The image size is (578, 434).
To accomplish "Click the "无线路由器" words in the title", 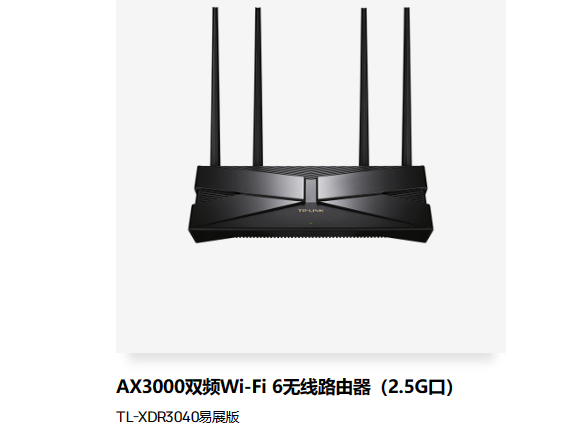I will click(x=326, y=387).
